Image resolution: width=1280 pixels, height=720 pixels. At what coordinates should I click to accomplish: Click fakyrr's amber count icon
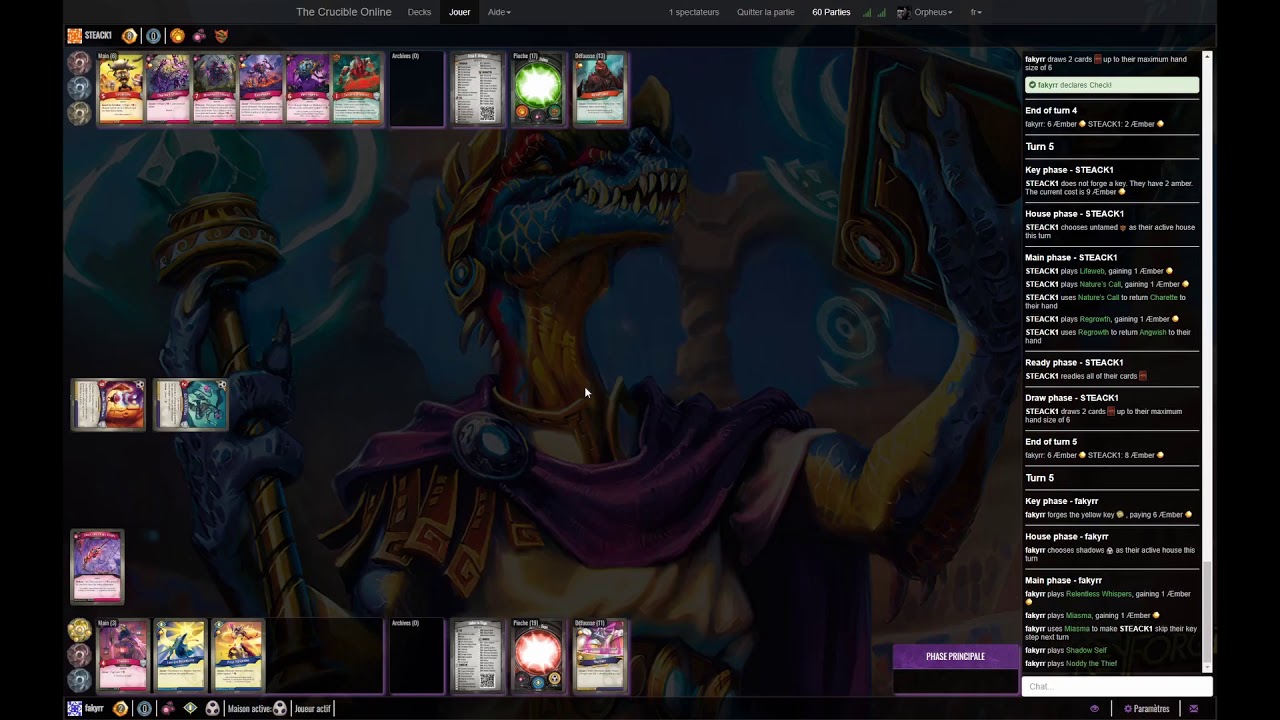click(x=120, y=708)
